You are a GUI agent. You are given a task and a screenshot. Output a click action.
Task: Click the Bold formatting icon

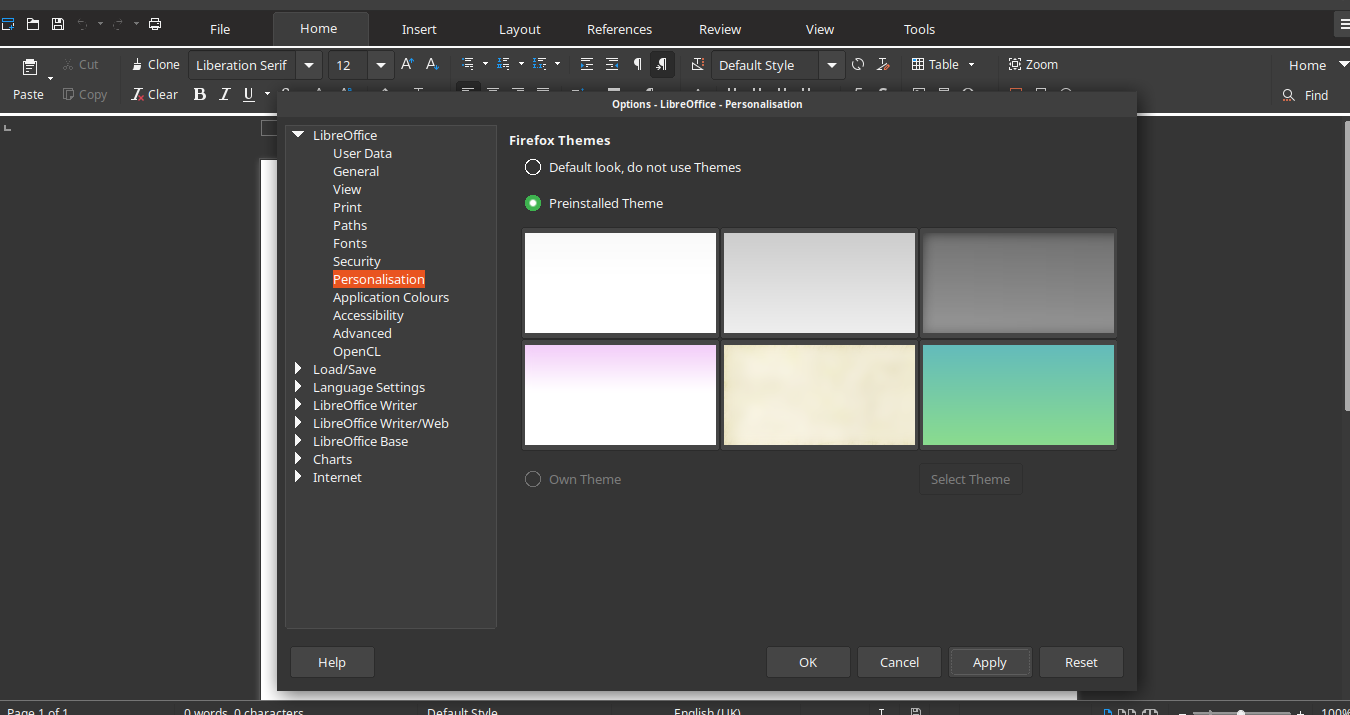pyautogui.click(x=199, y=94)
